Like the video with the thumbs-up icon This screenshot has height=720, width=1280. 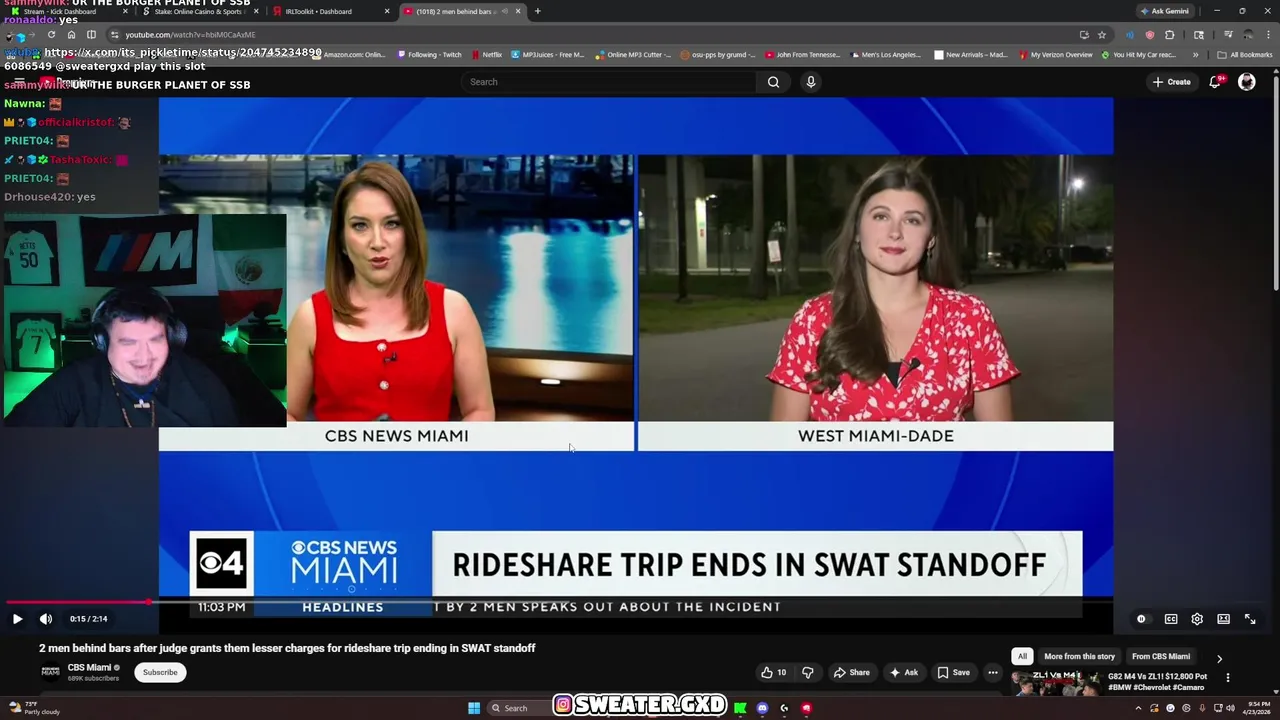click(x=772, y=672)
